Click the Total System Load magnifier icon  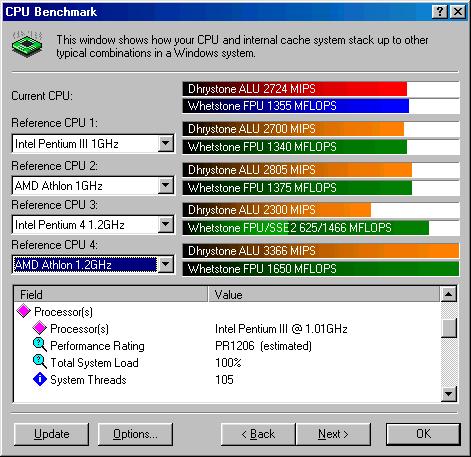(40, 362)
